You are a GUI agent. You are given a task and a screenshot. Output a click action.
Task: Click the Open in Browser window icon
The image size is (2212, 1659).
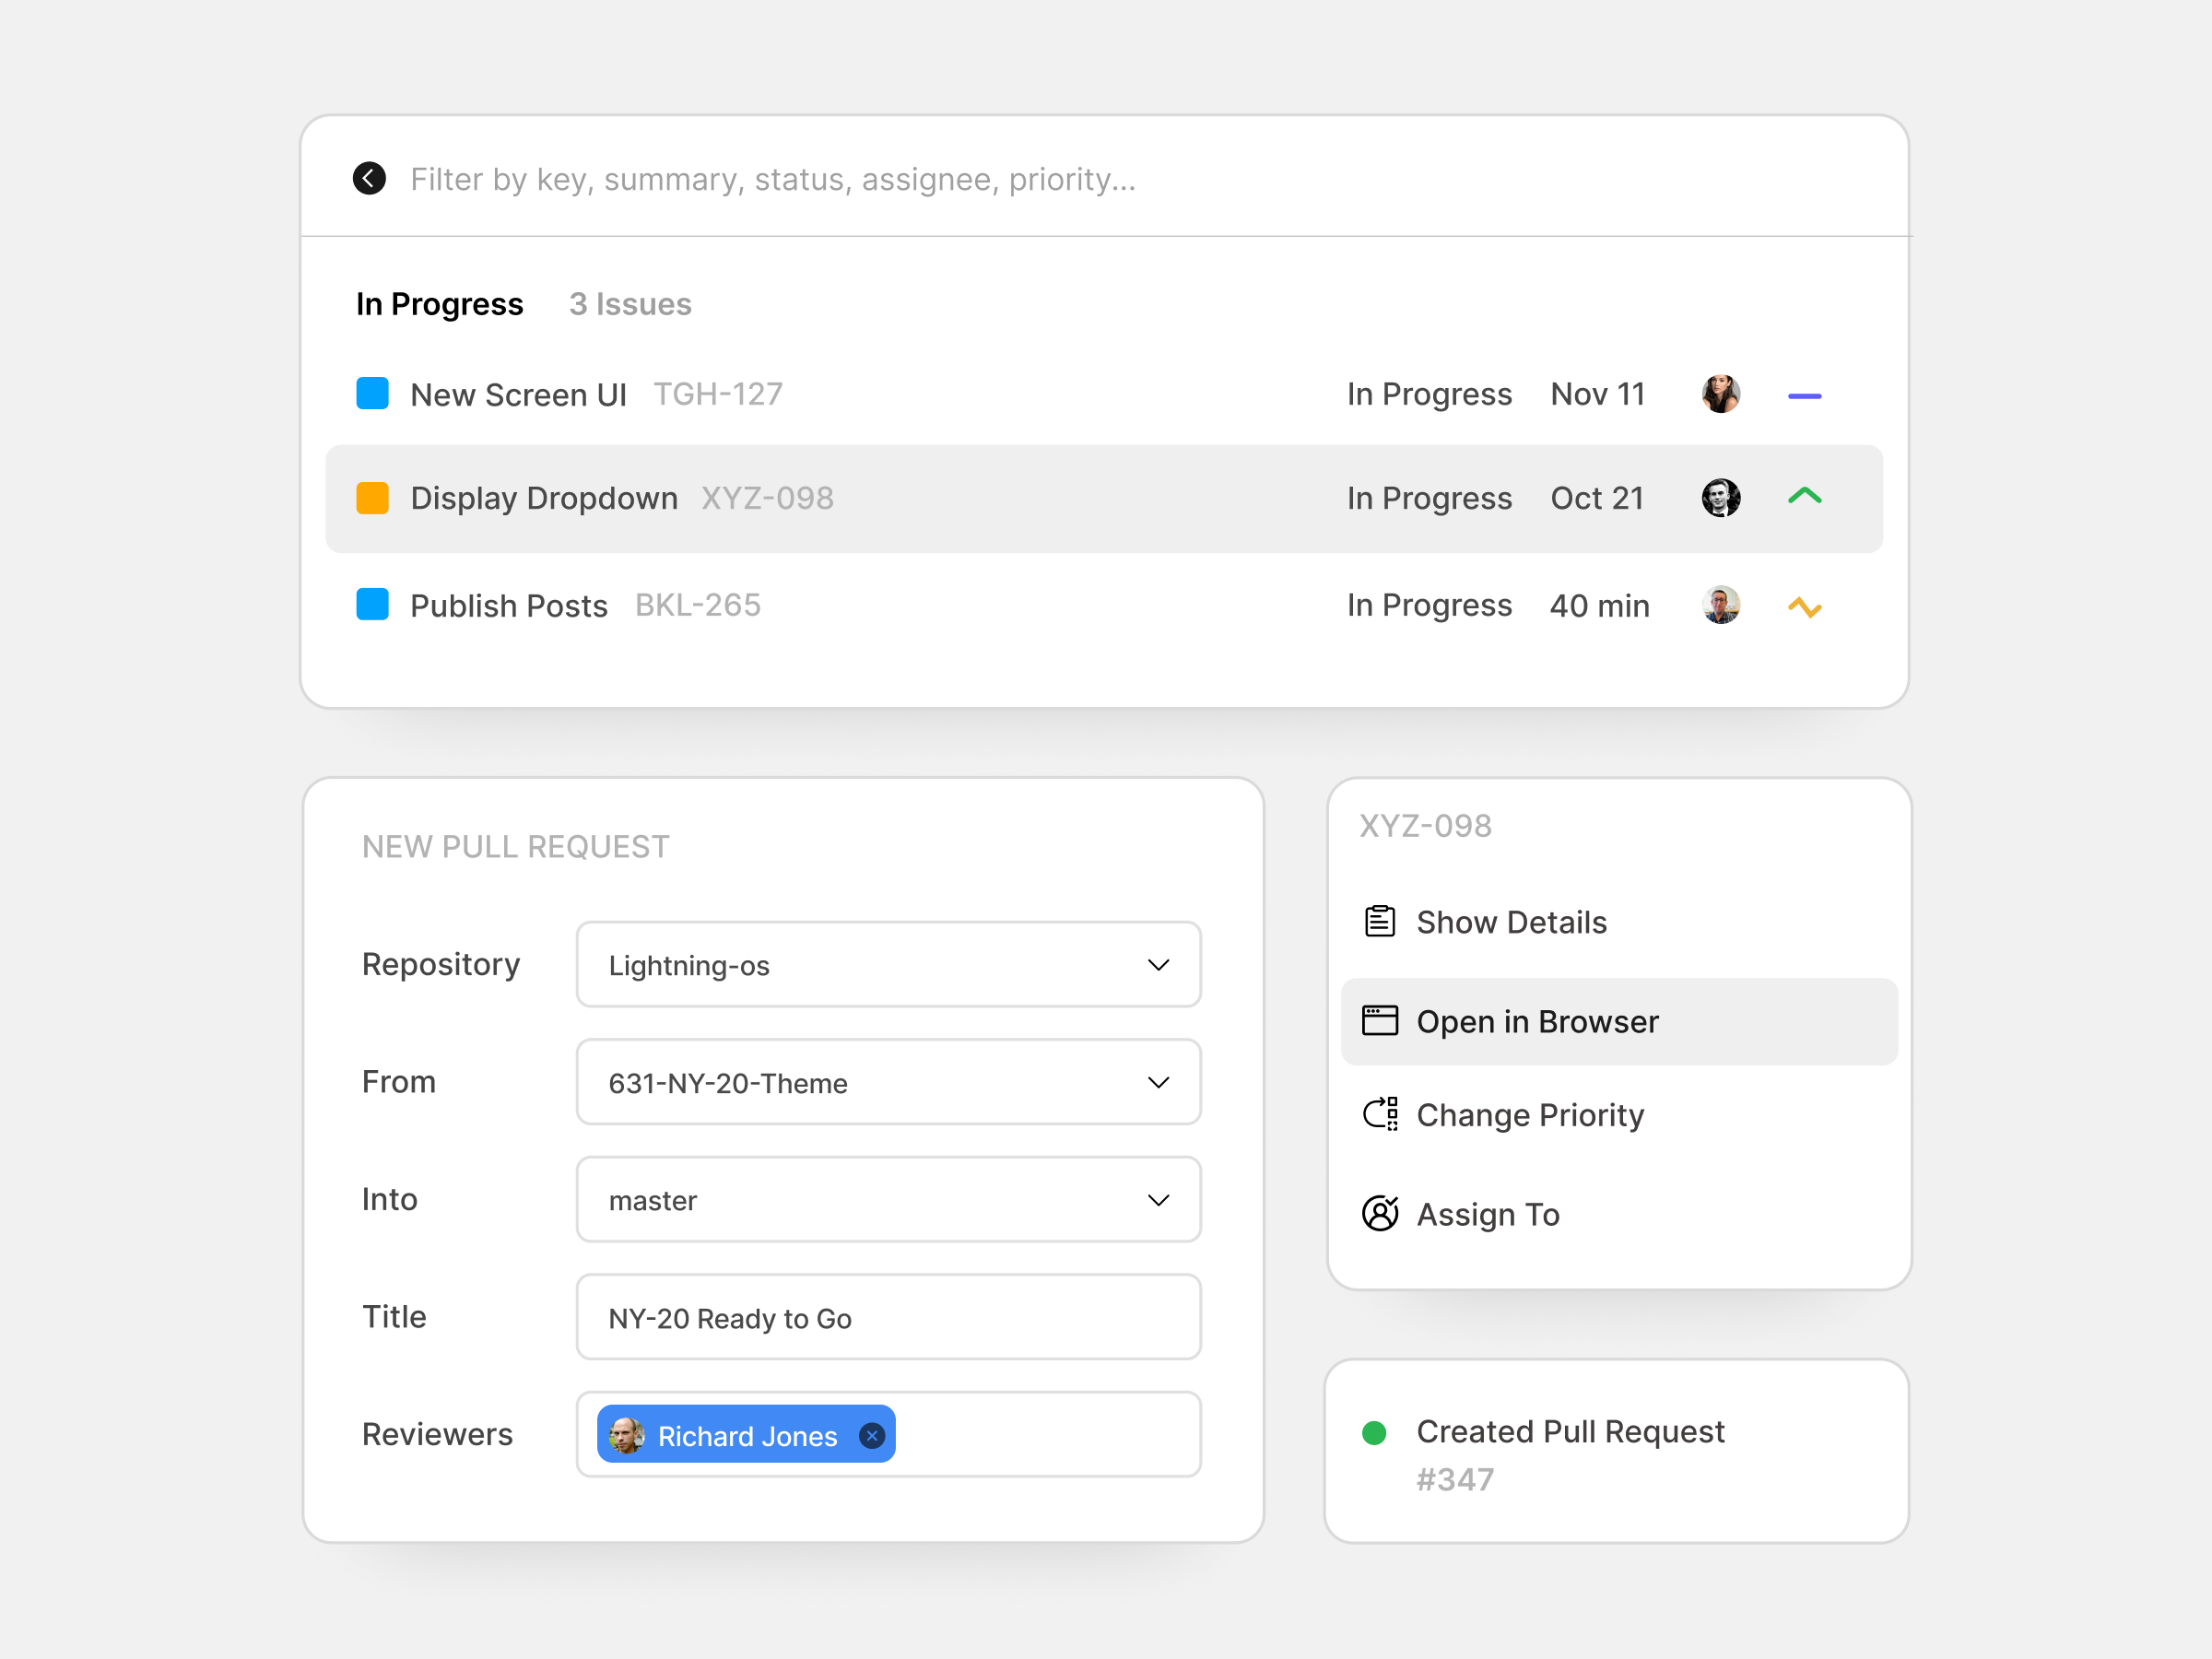pos(1380,1021)
